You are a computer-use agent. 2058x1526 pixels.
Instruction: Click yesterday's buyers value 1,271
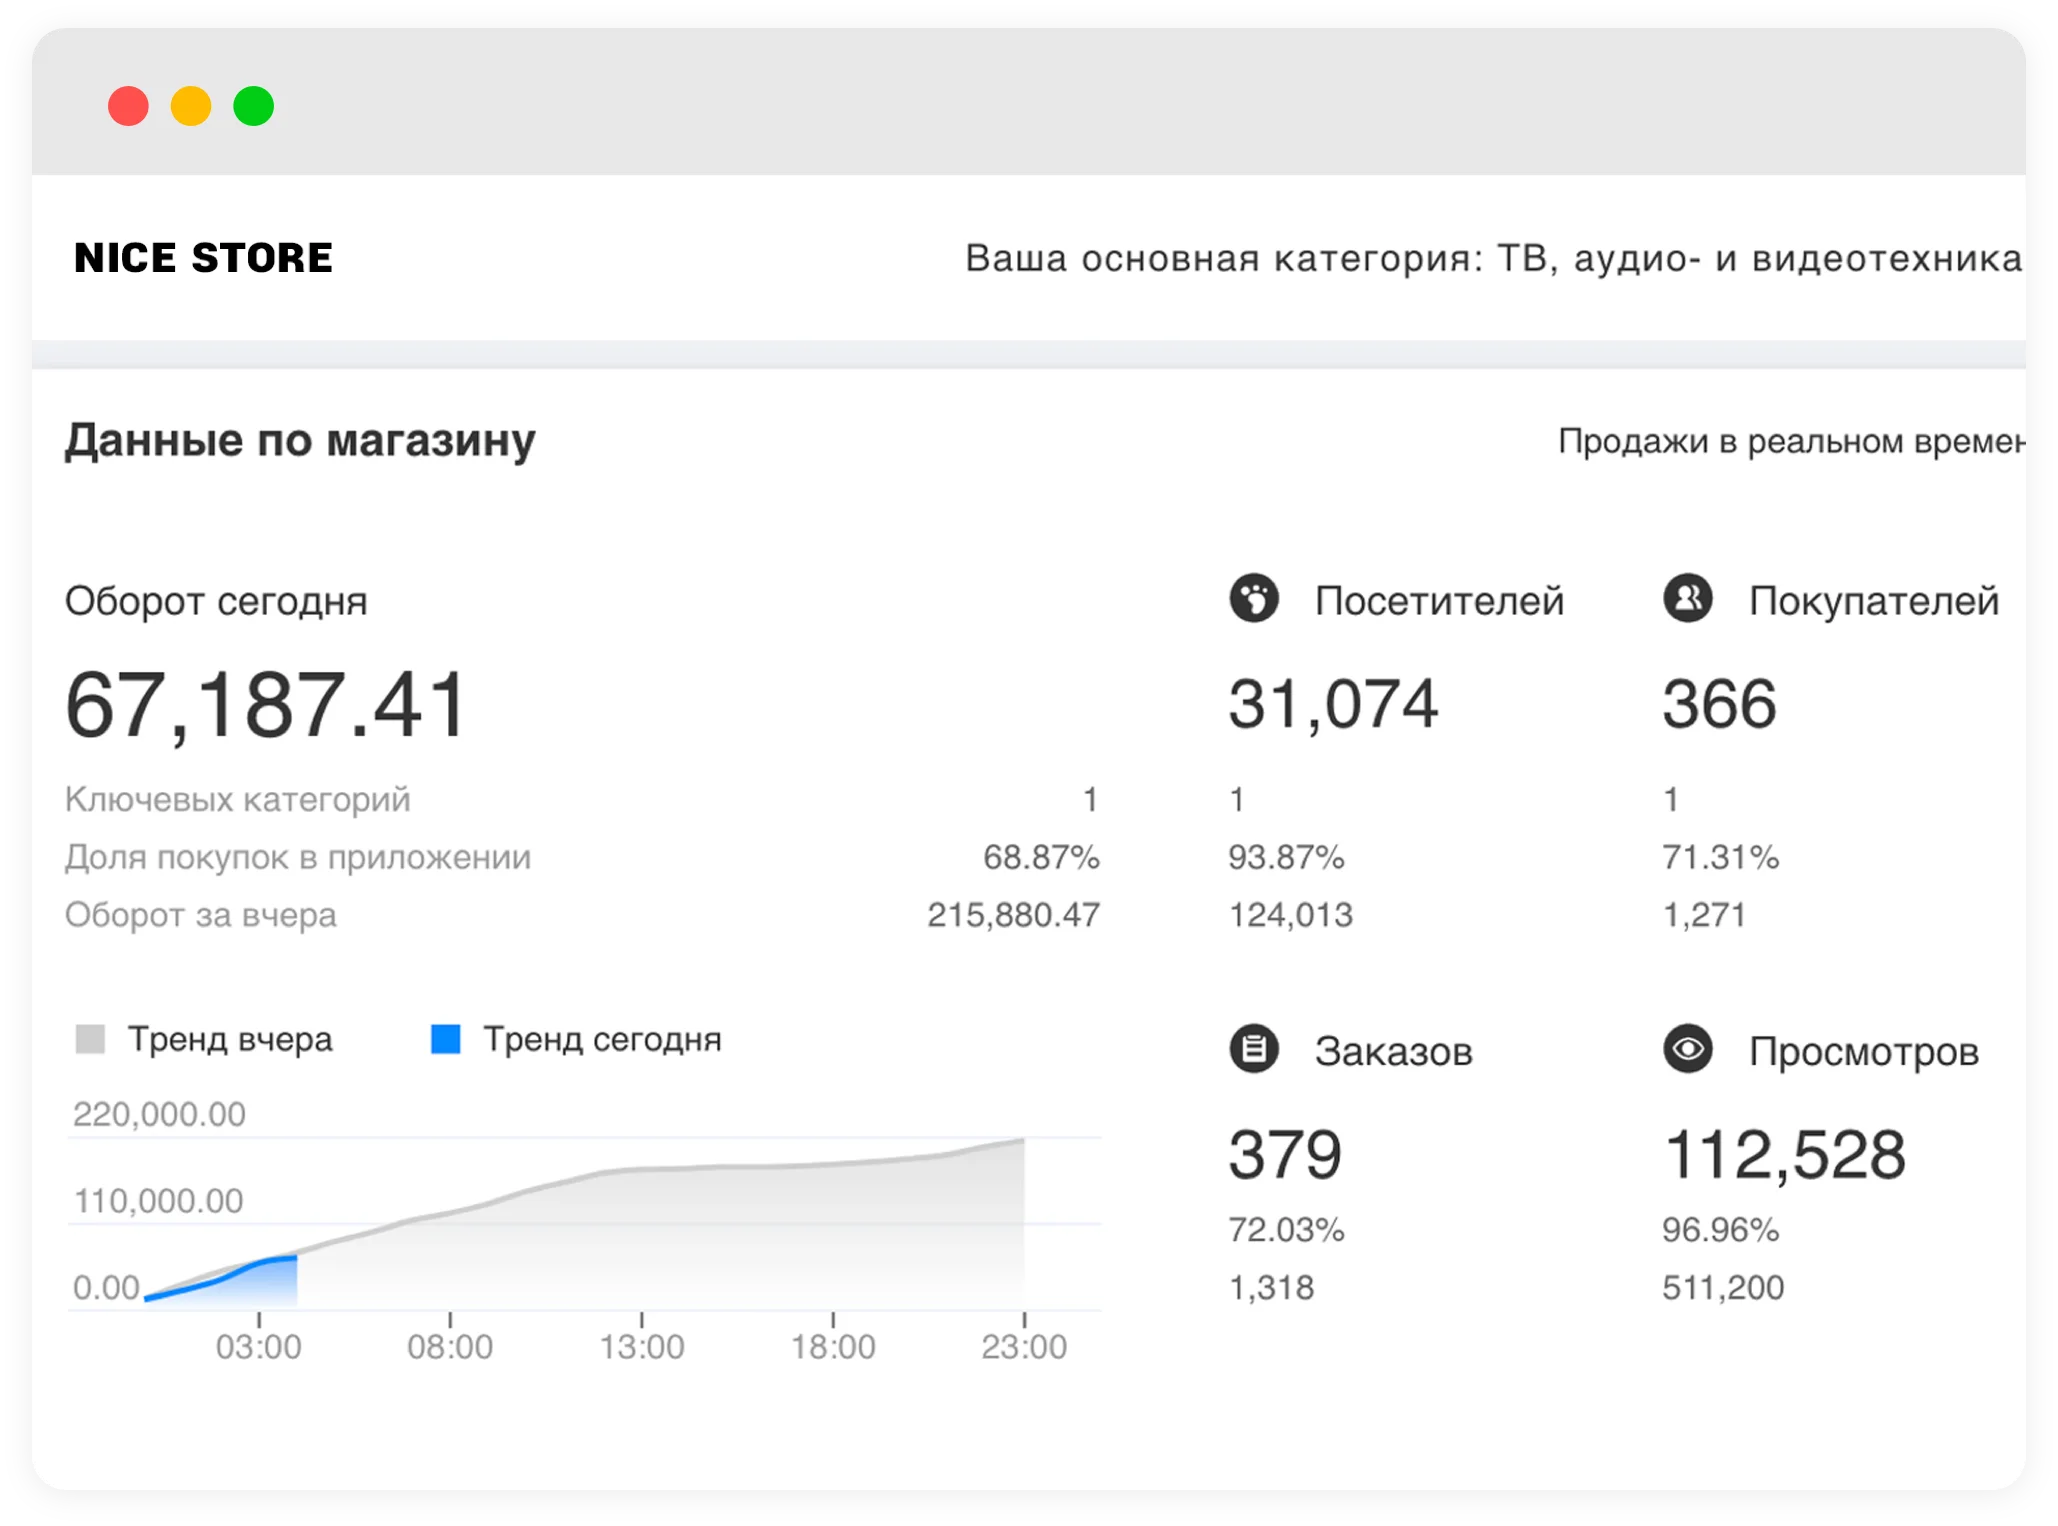[1704, 915]
